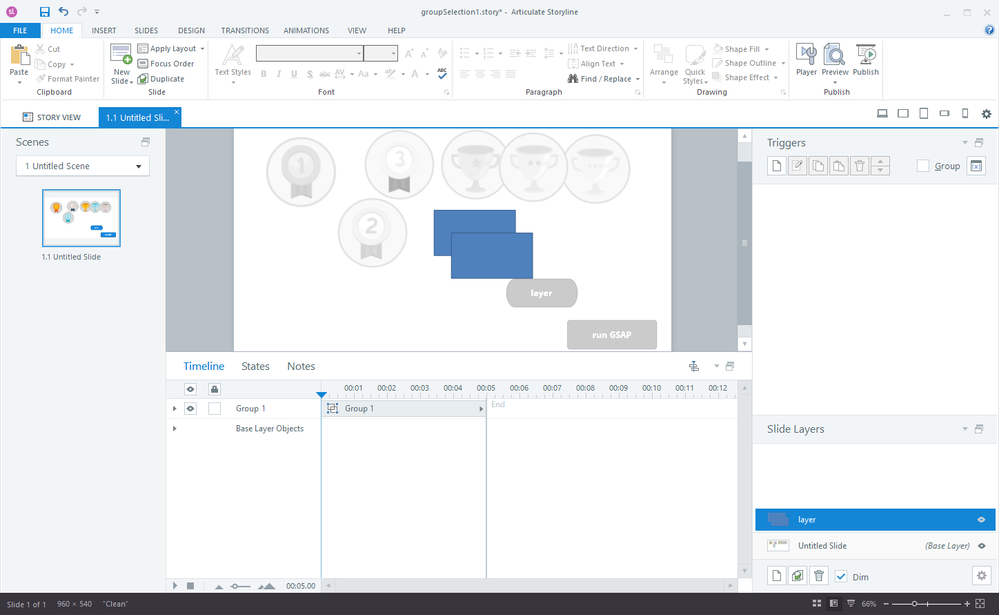This screenshot has height=615, width=999.
Task: Switch to the States tab
Action: 255,366
